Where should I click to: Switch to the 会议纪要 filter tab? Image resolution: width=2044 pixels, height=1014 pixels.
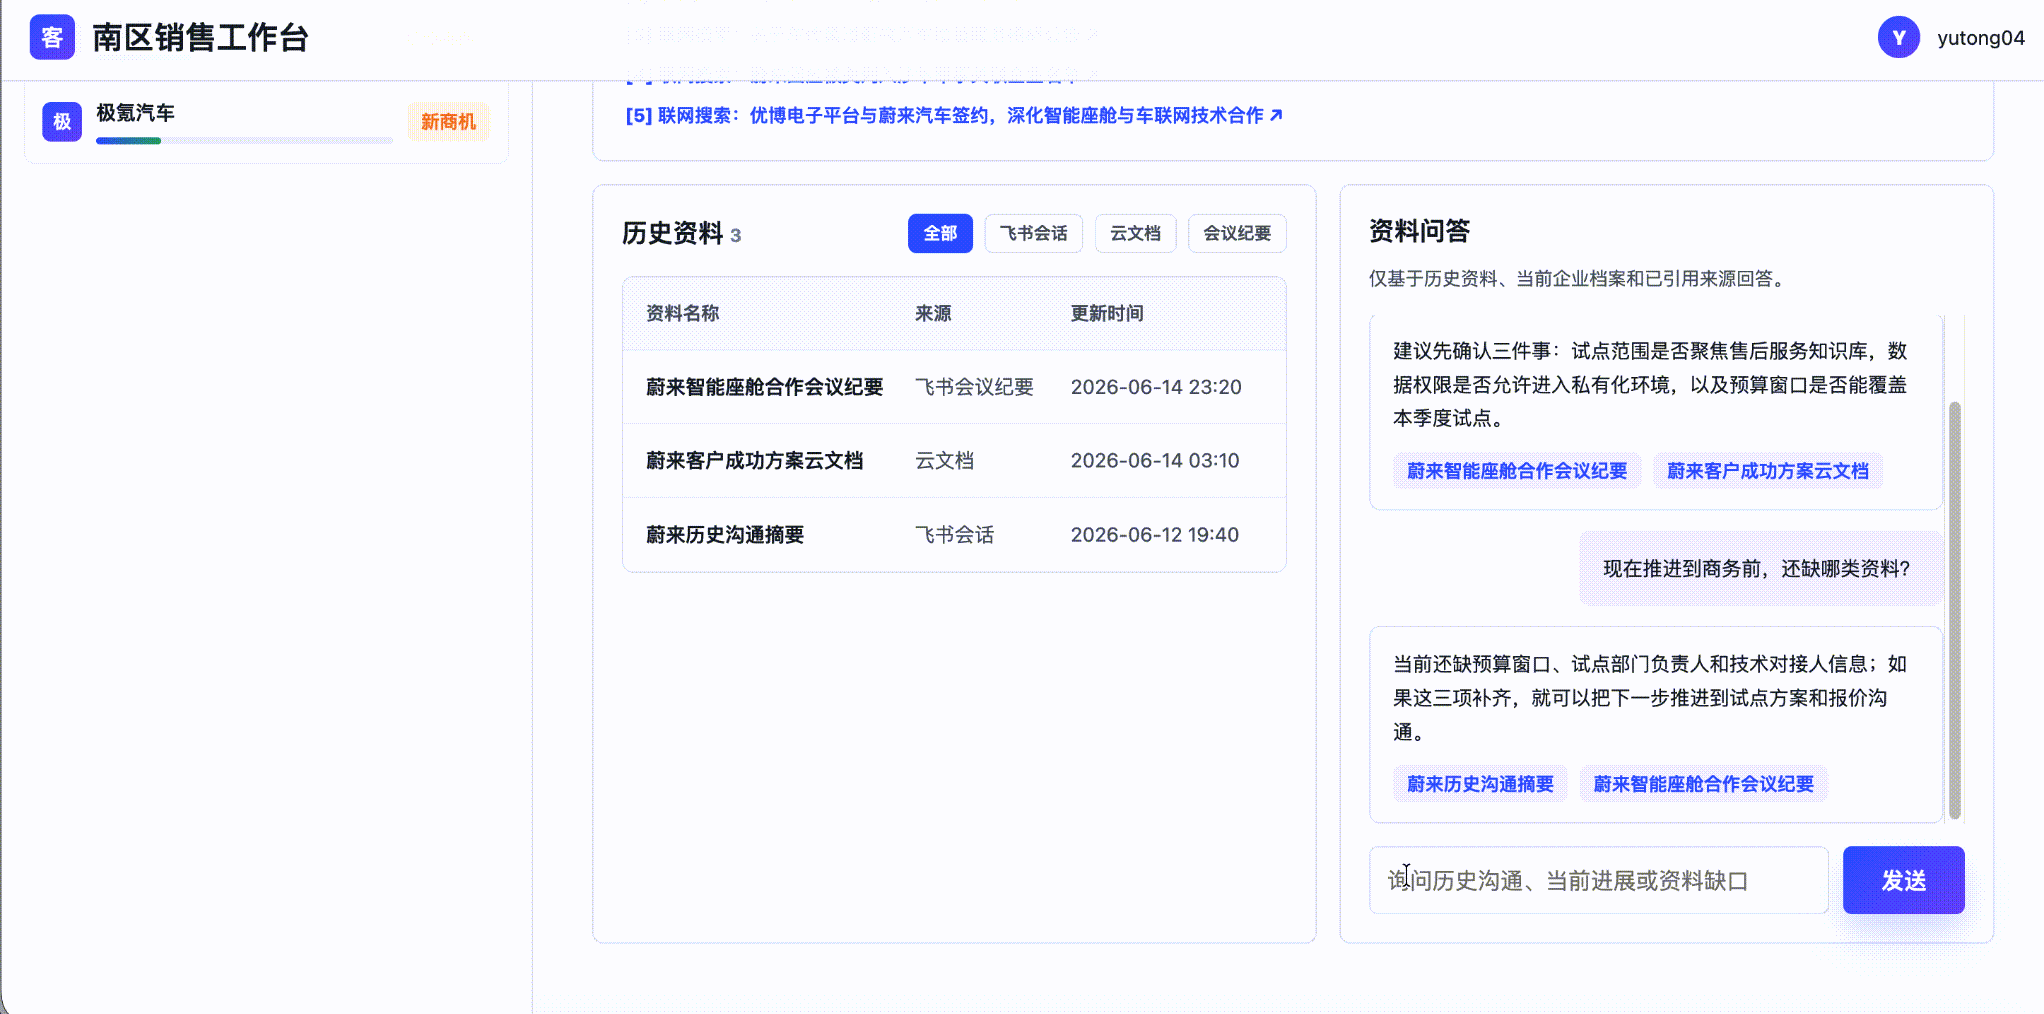click(1237, 234)
